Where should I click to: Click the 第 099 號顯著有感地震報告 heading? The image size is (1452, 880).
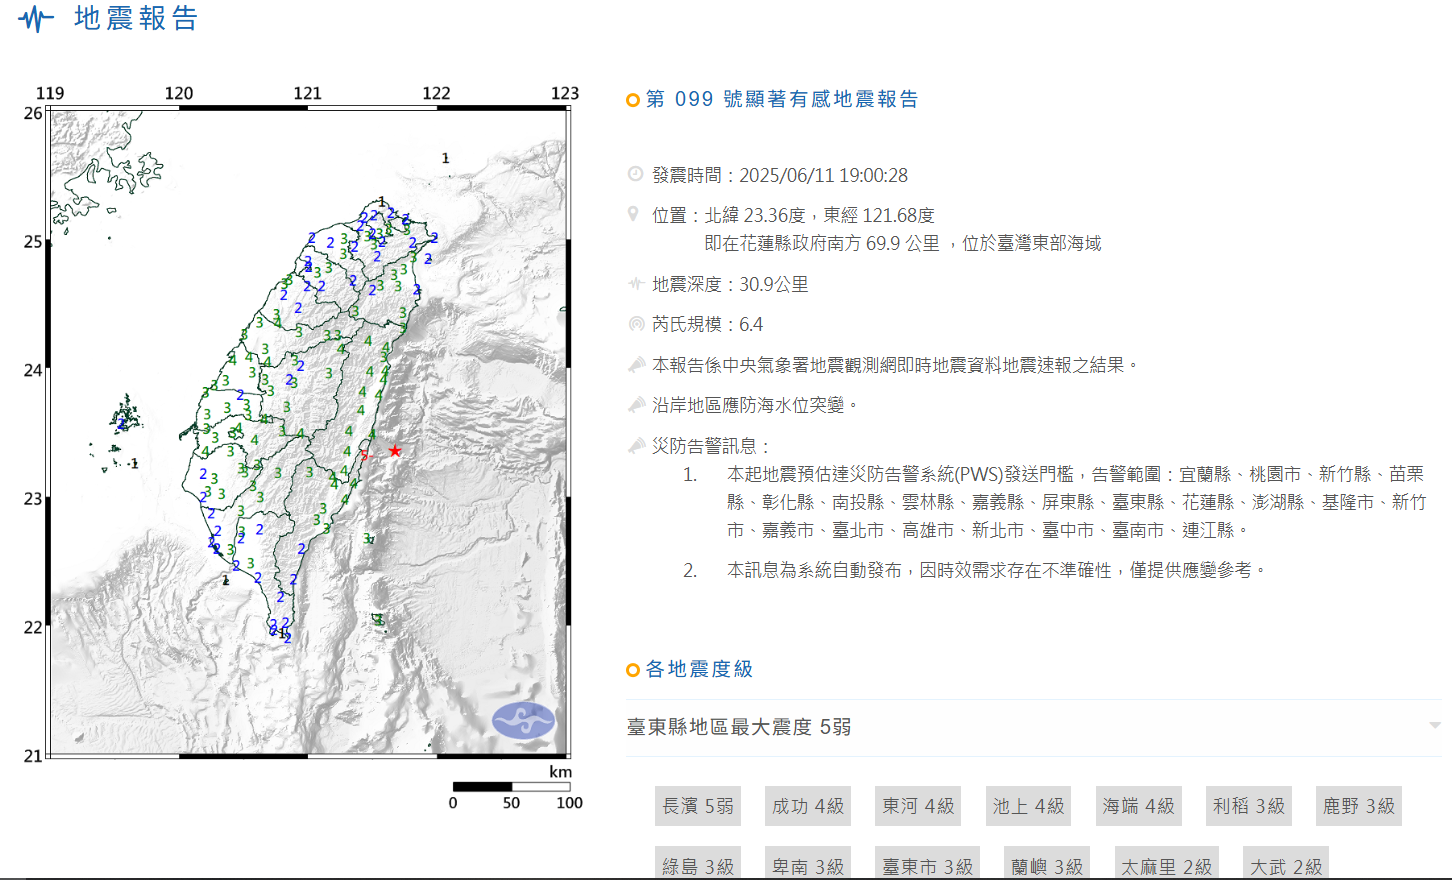tap(782, 99)
